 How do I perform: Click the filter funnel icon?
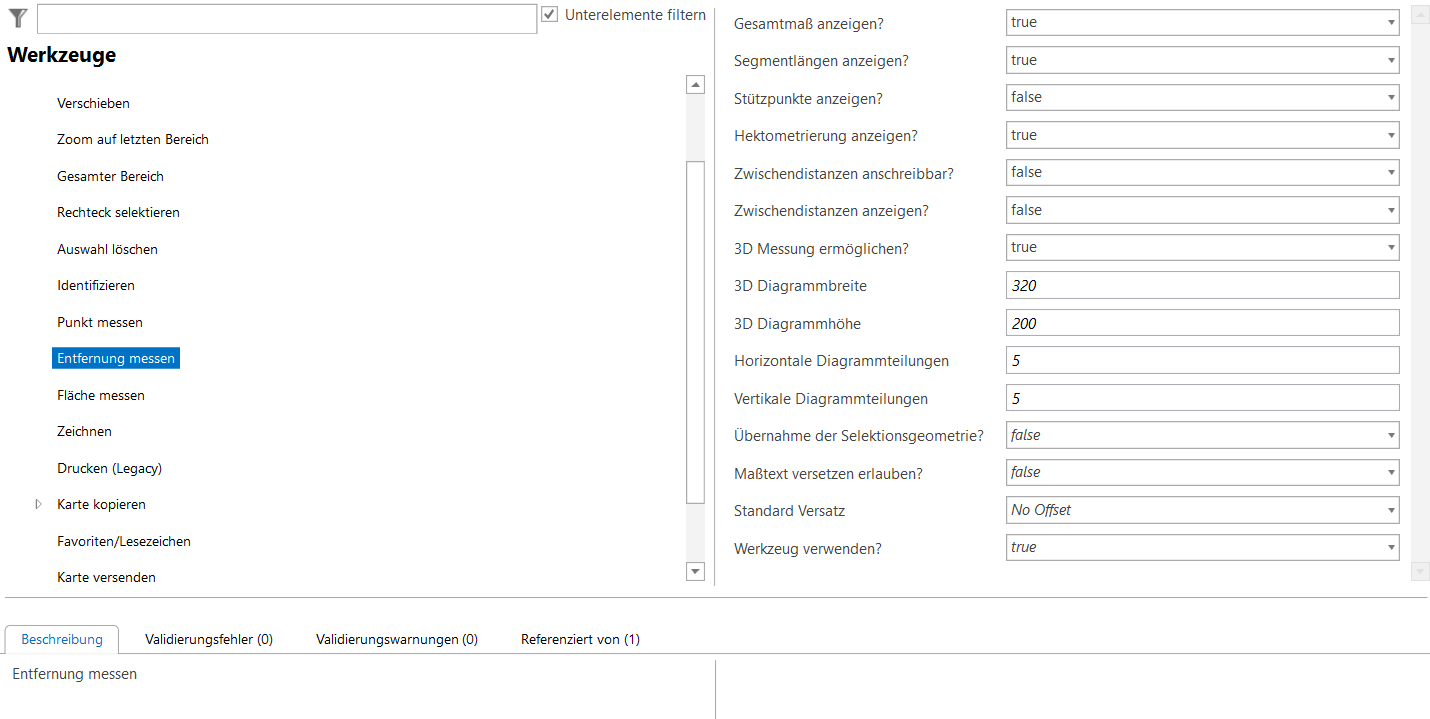pos(17,17)
